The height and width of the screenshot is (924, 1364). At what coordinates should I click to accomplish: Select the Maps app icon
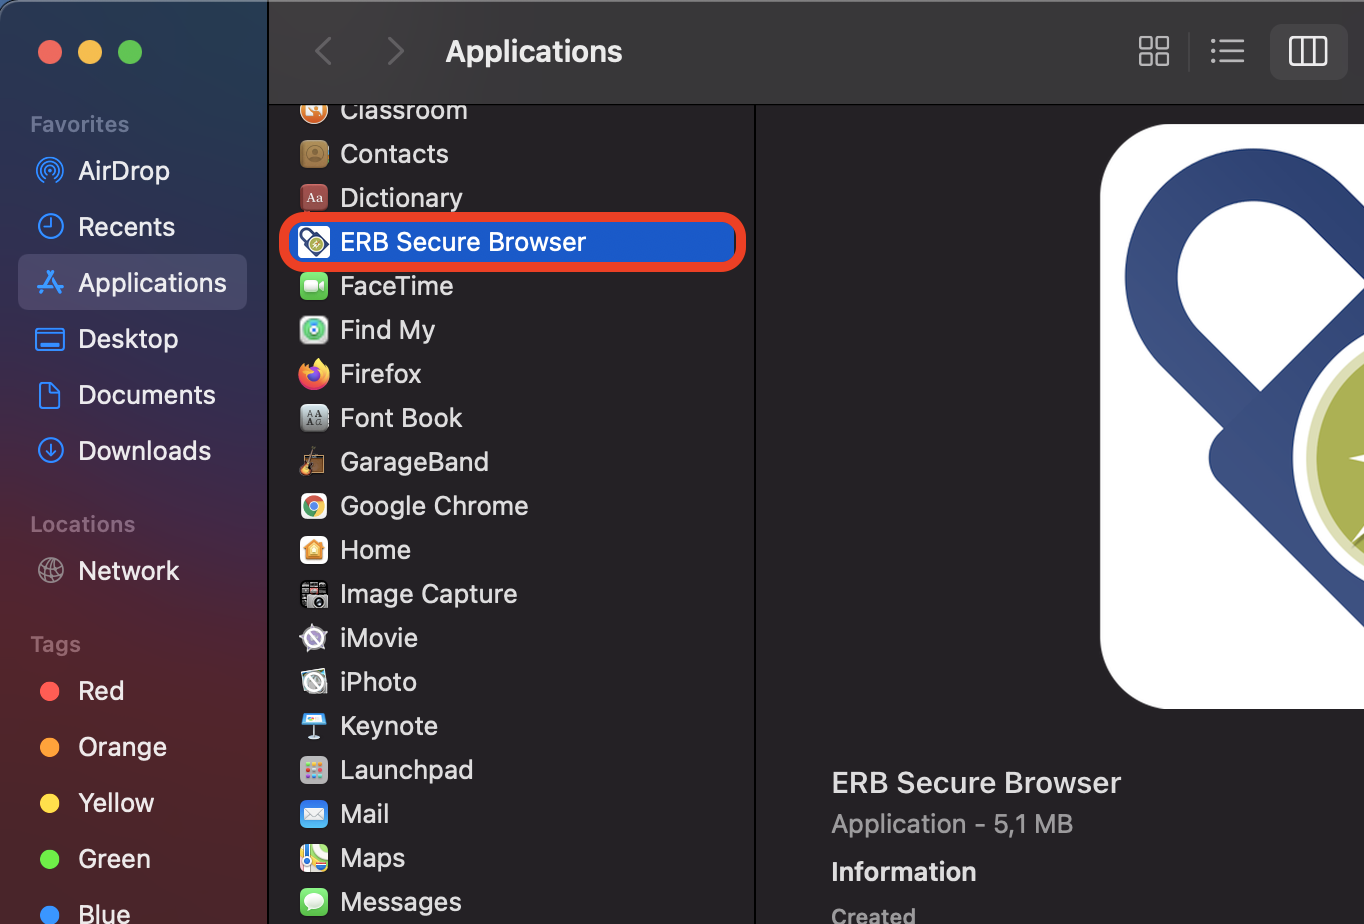pos(314,858)
